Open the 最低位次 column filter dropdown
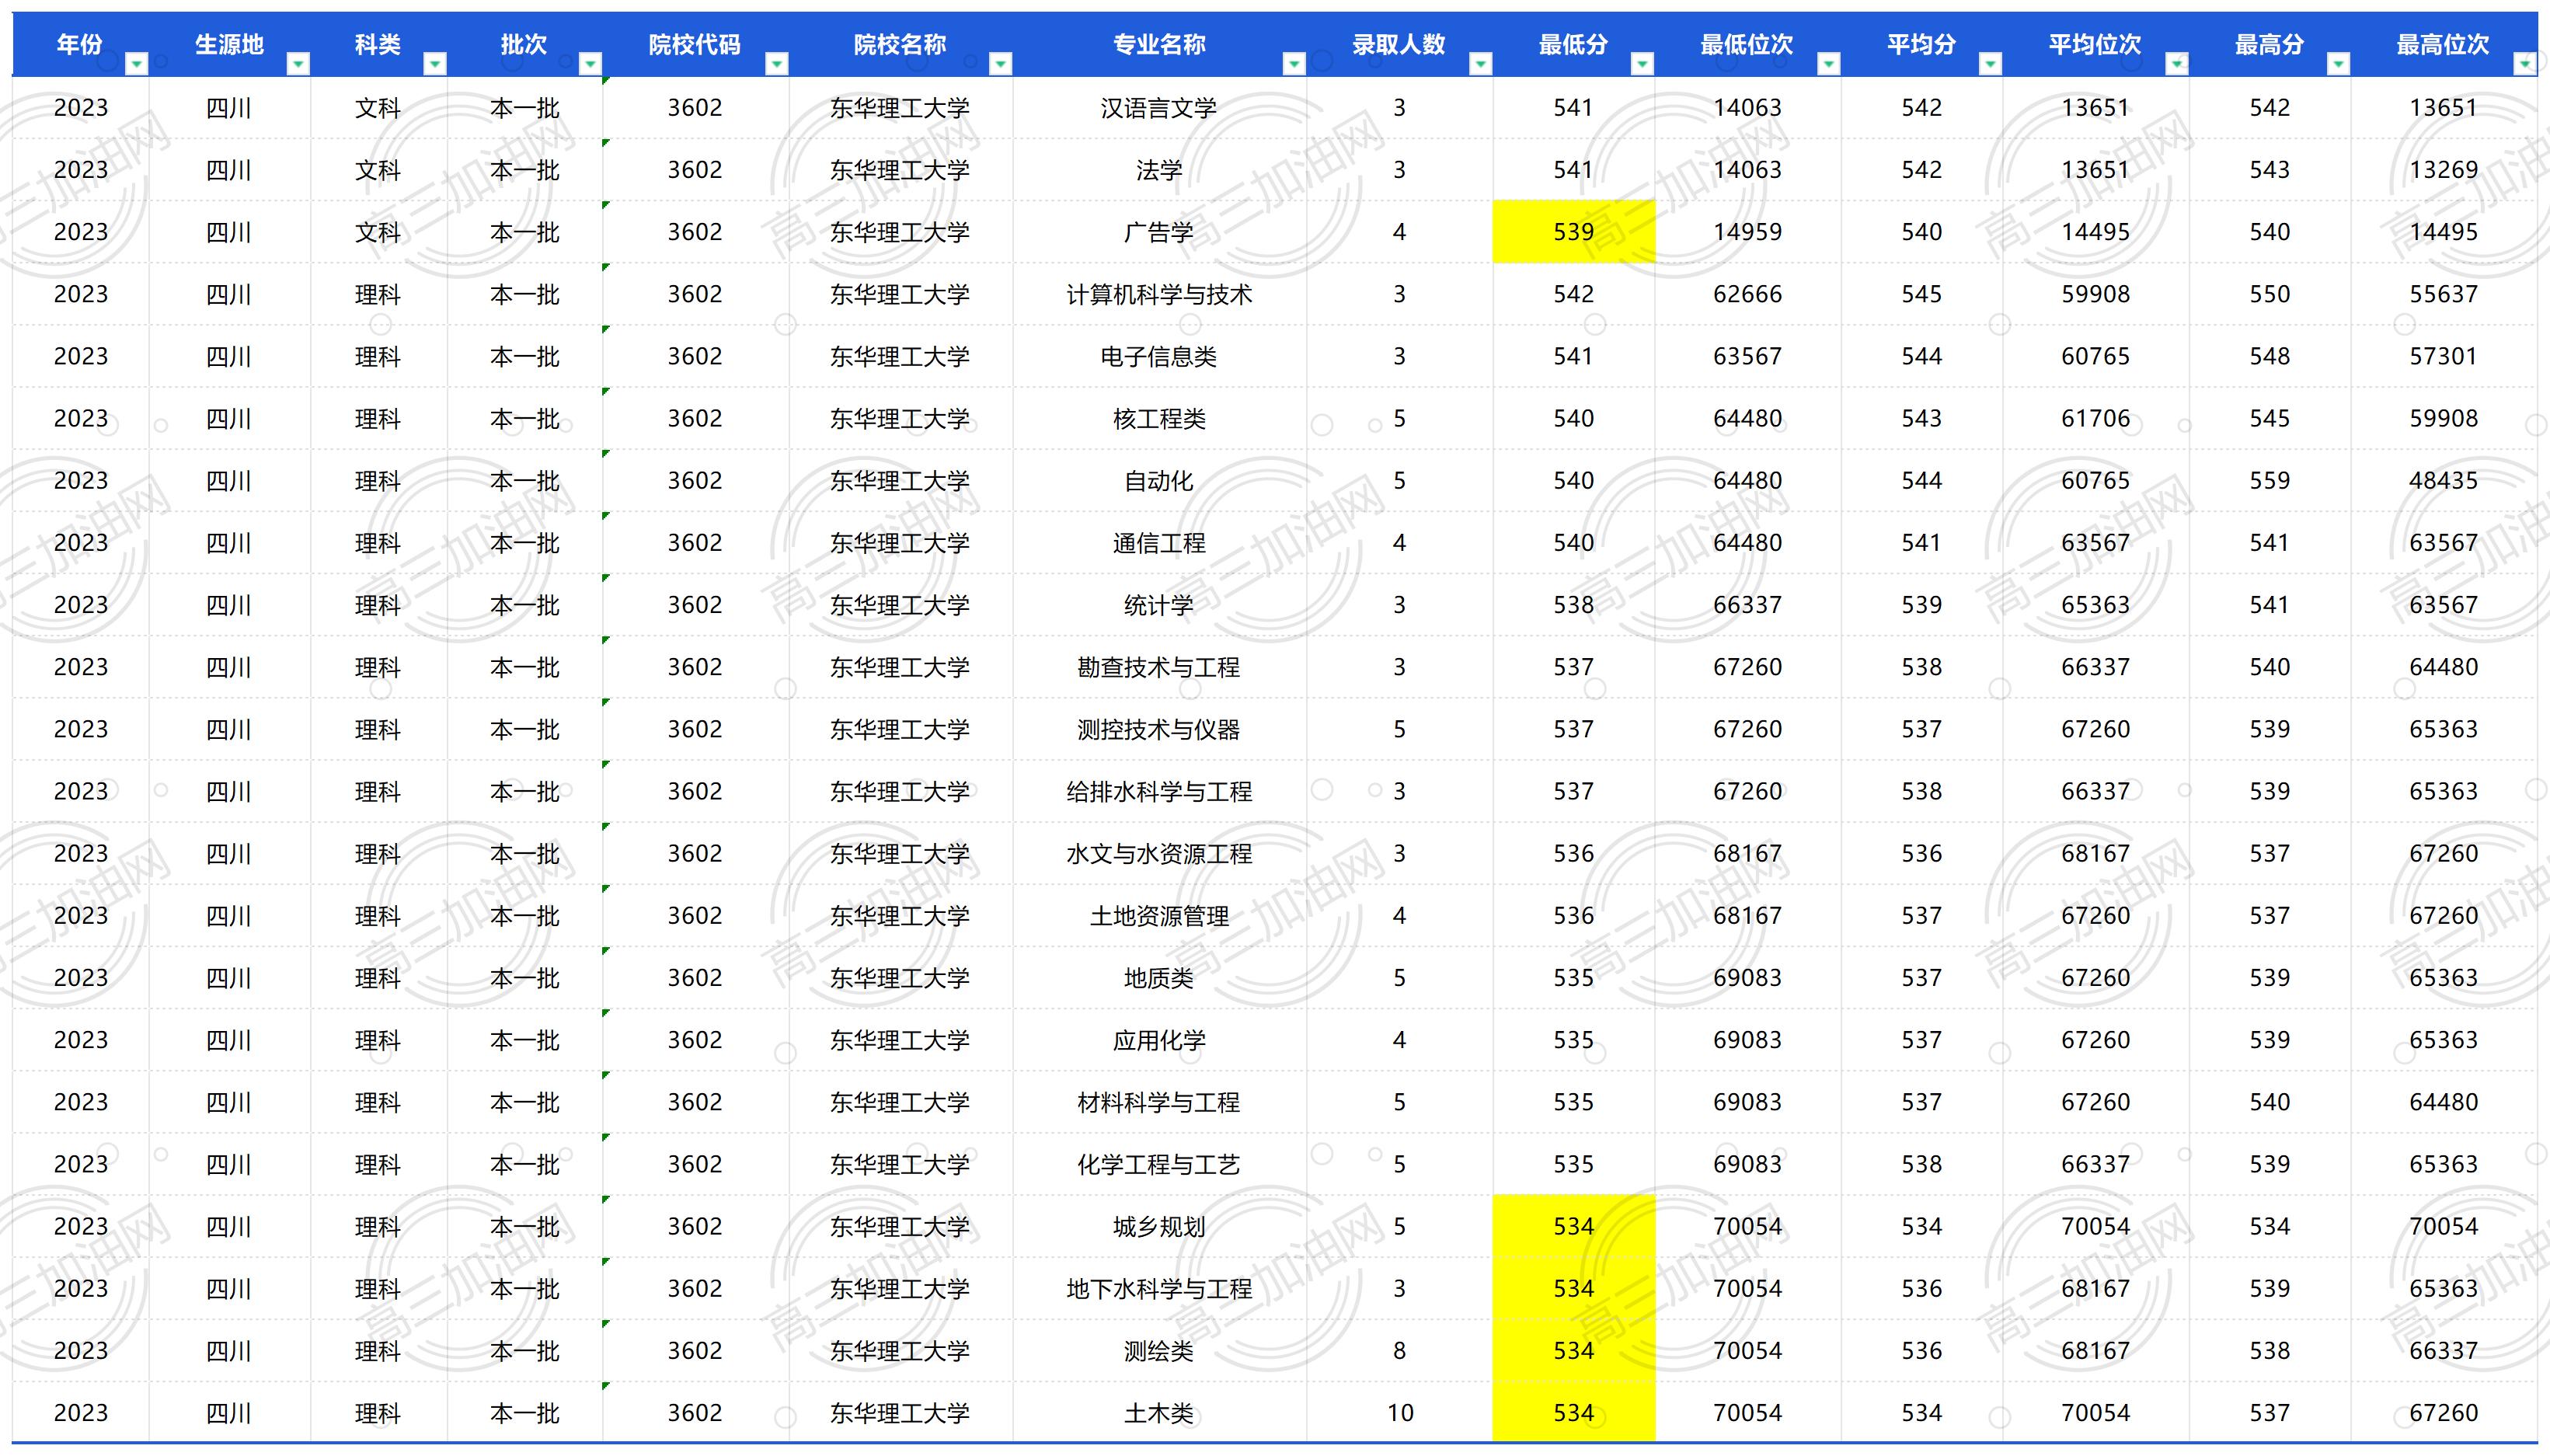2550x1456 pixels. point(1829,64)
